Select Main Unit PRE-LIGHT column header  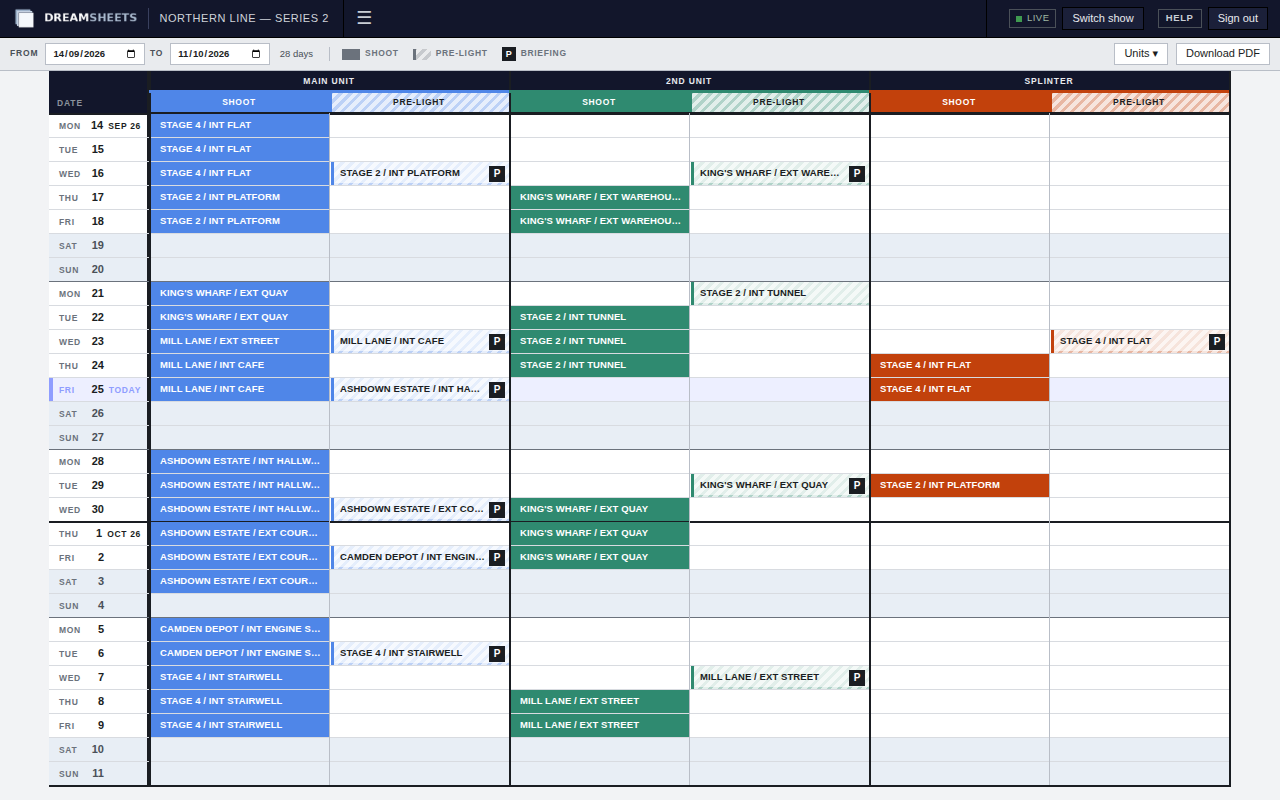(420, 102)
